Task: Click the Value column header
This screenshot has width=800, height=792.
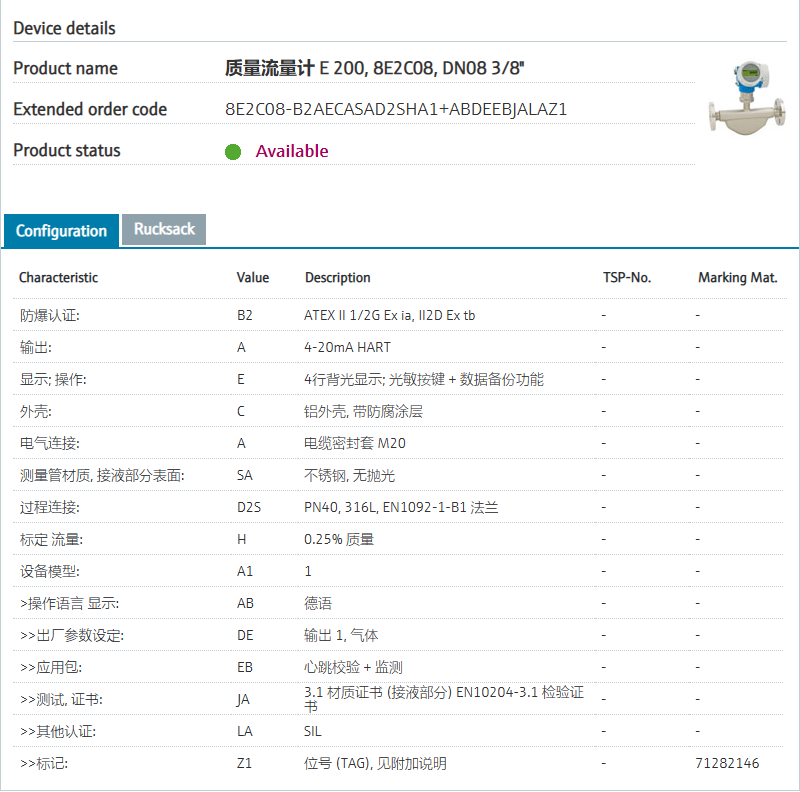Action: (253, 277)
